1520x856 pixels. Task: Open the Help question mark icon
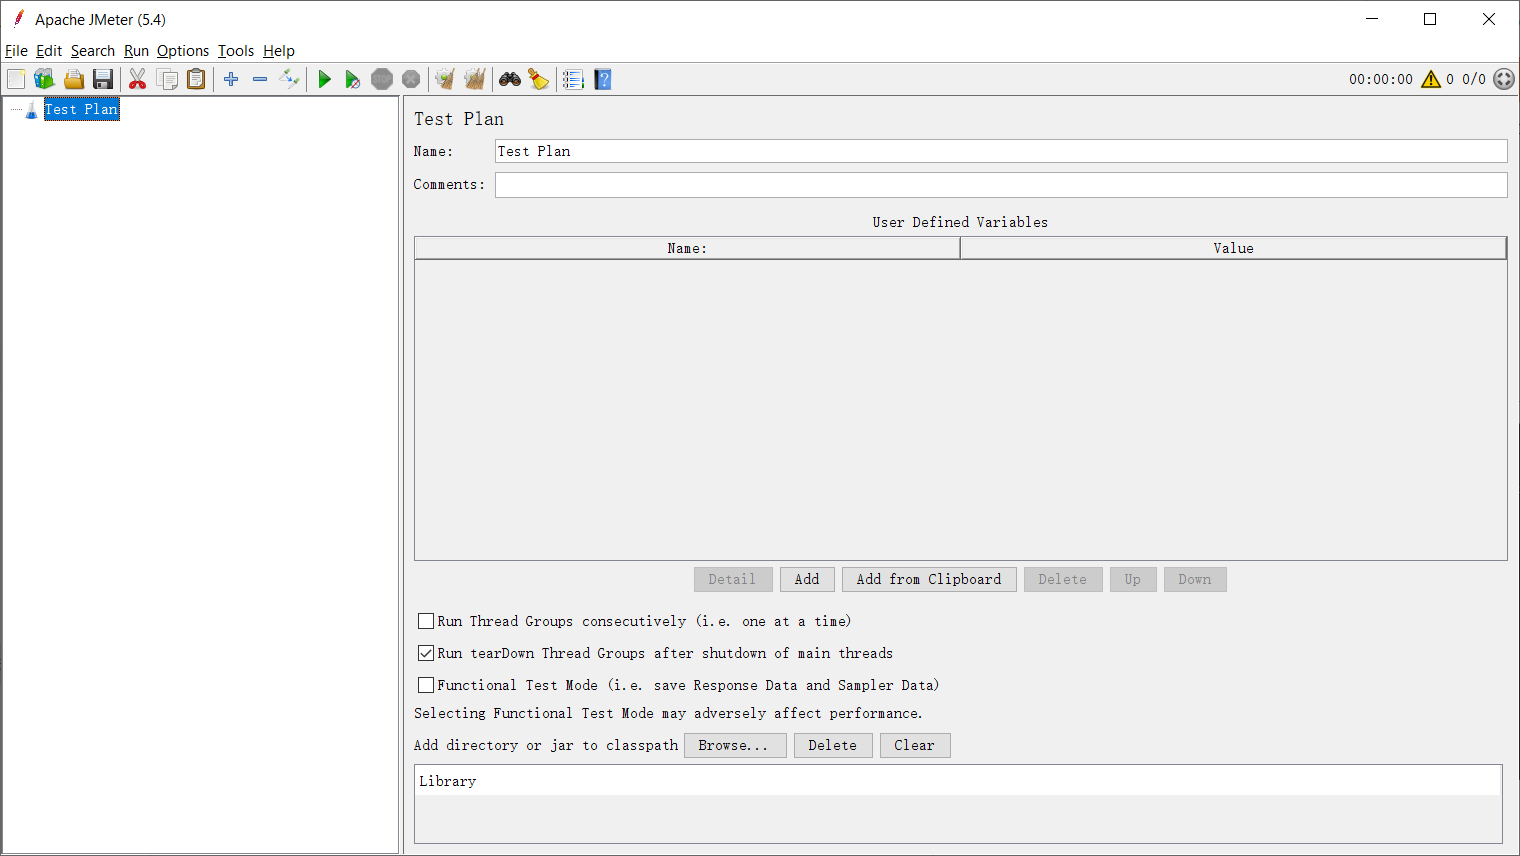click(x=602, y=79)
